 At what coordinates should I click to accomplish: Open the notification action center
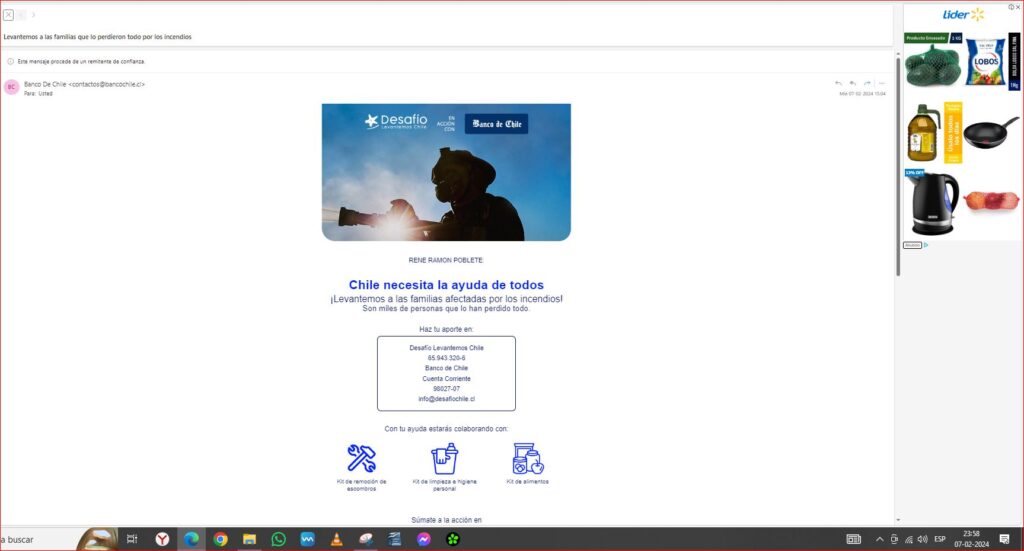(x=1004, y=539)
